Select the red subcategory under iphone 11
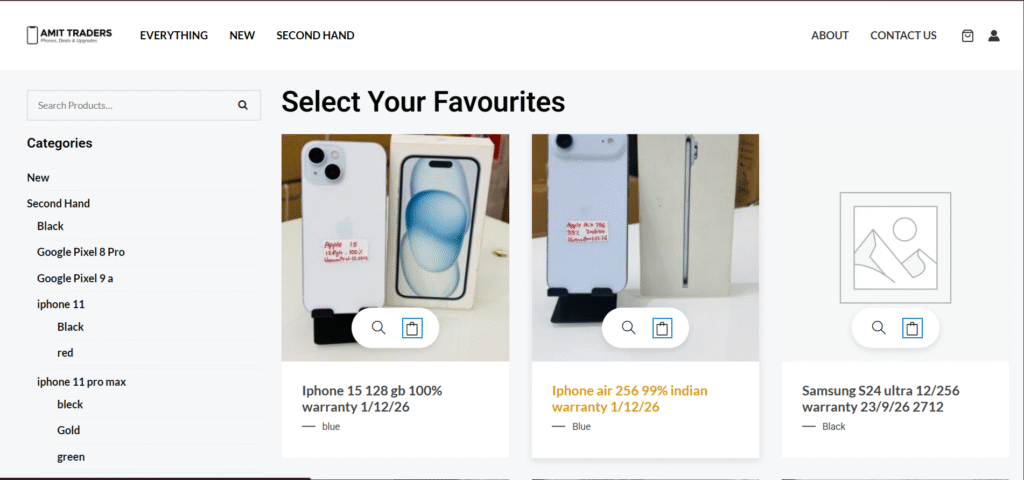 [65, 353]
